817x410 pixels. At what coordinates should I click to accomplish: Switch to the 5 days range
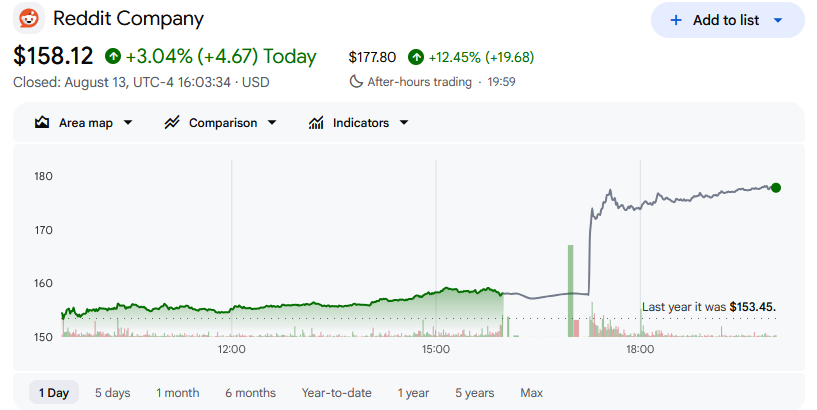(113, 393)
